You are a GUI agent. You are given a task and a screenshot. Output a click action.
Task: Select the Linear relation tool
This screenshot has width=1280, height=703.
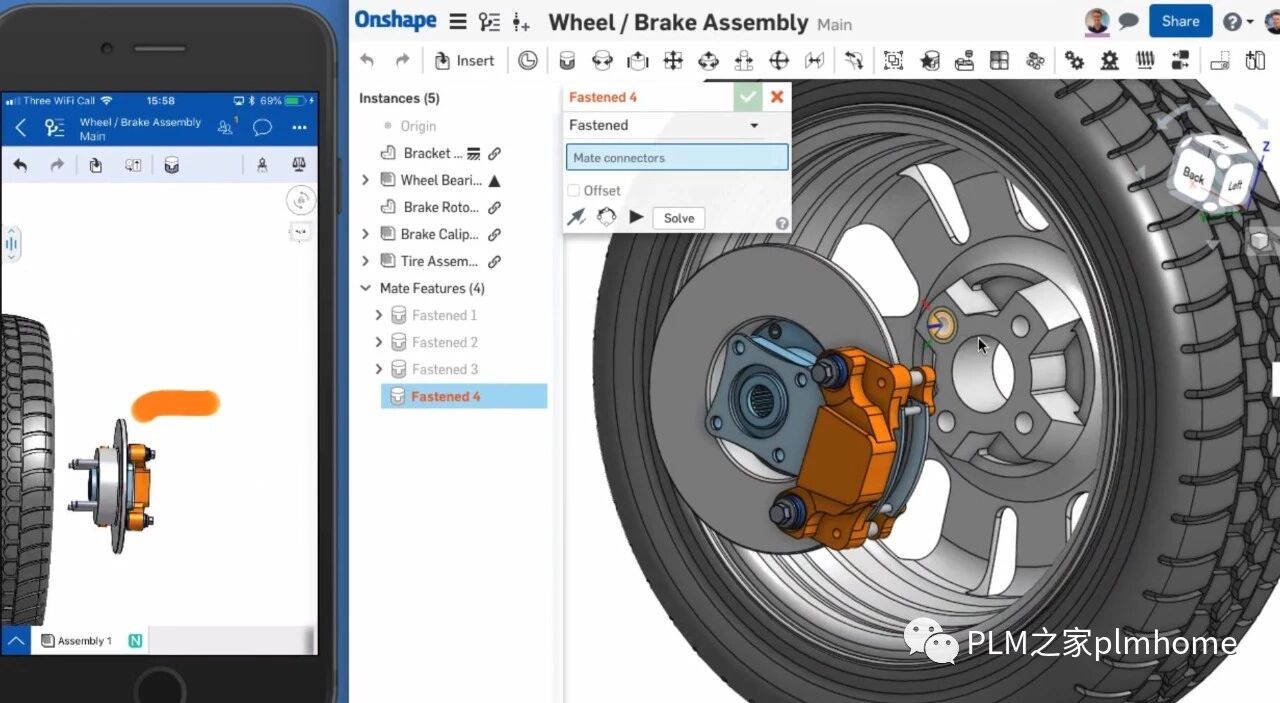1180,61
